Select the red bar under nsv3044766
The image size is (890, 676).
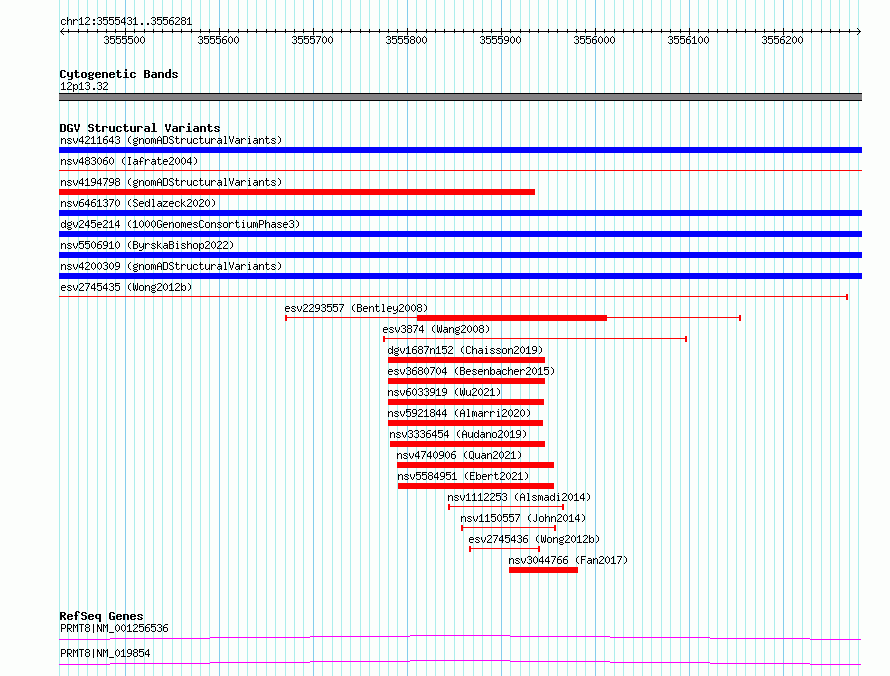coord(544,570)
